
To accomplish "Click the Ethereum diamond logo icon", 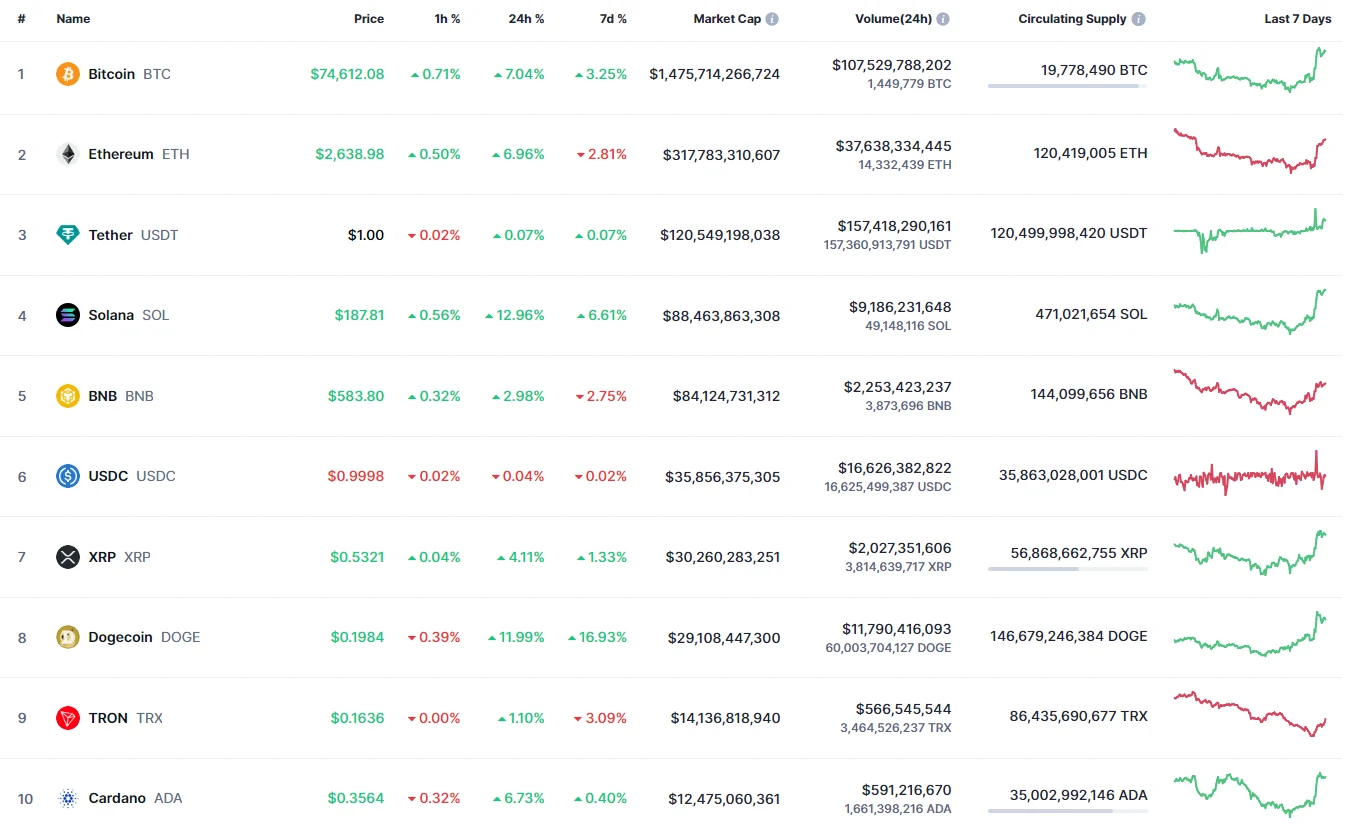I will [x=68, y=154].
